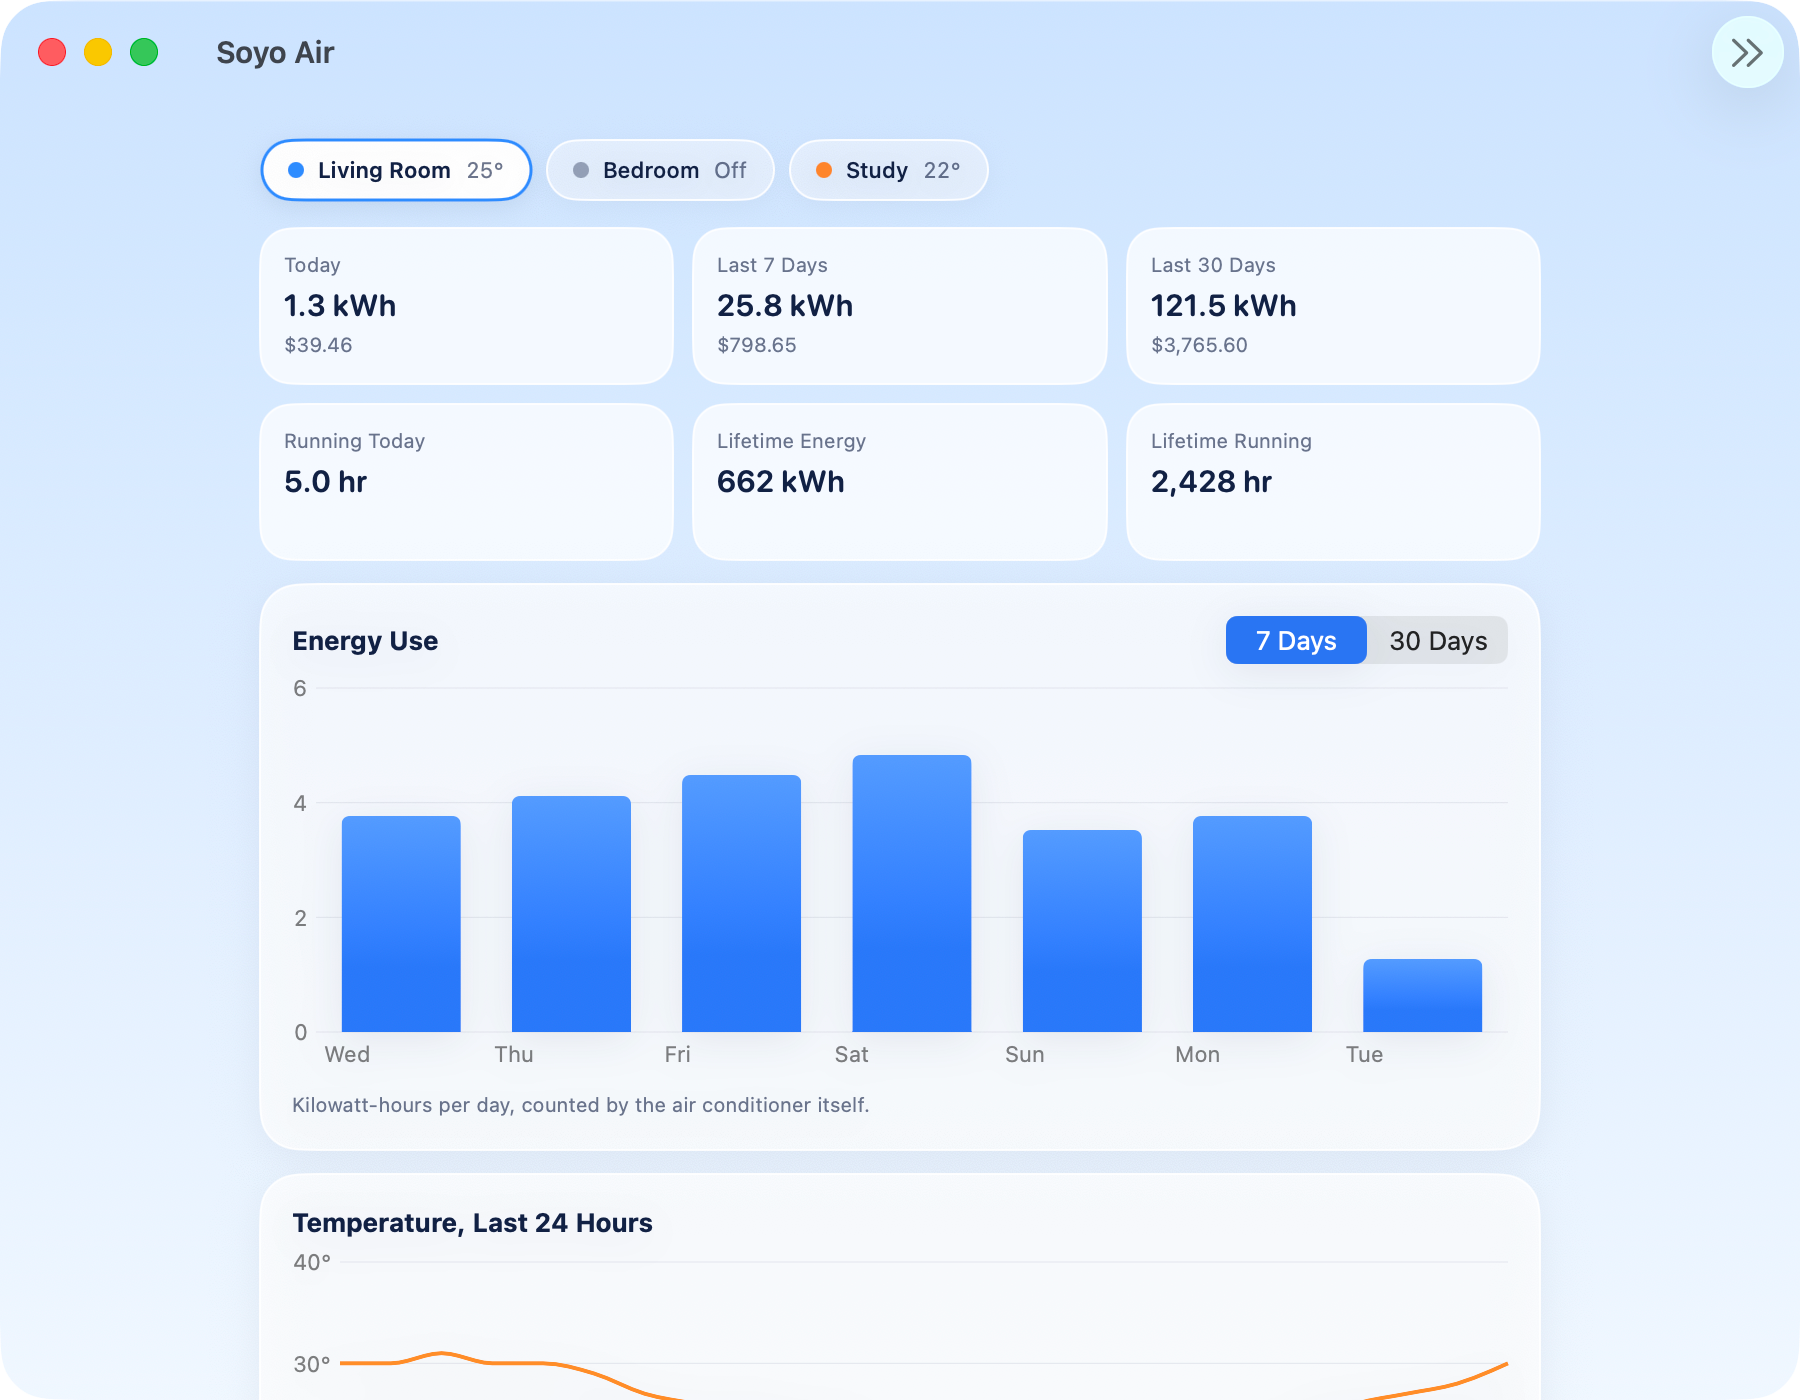Expand the sidebar with double chevron button
Image resolution: width=1800 pixels, height=1400 pixels.
[x=1747, y=52]
